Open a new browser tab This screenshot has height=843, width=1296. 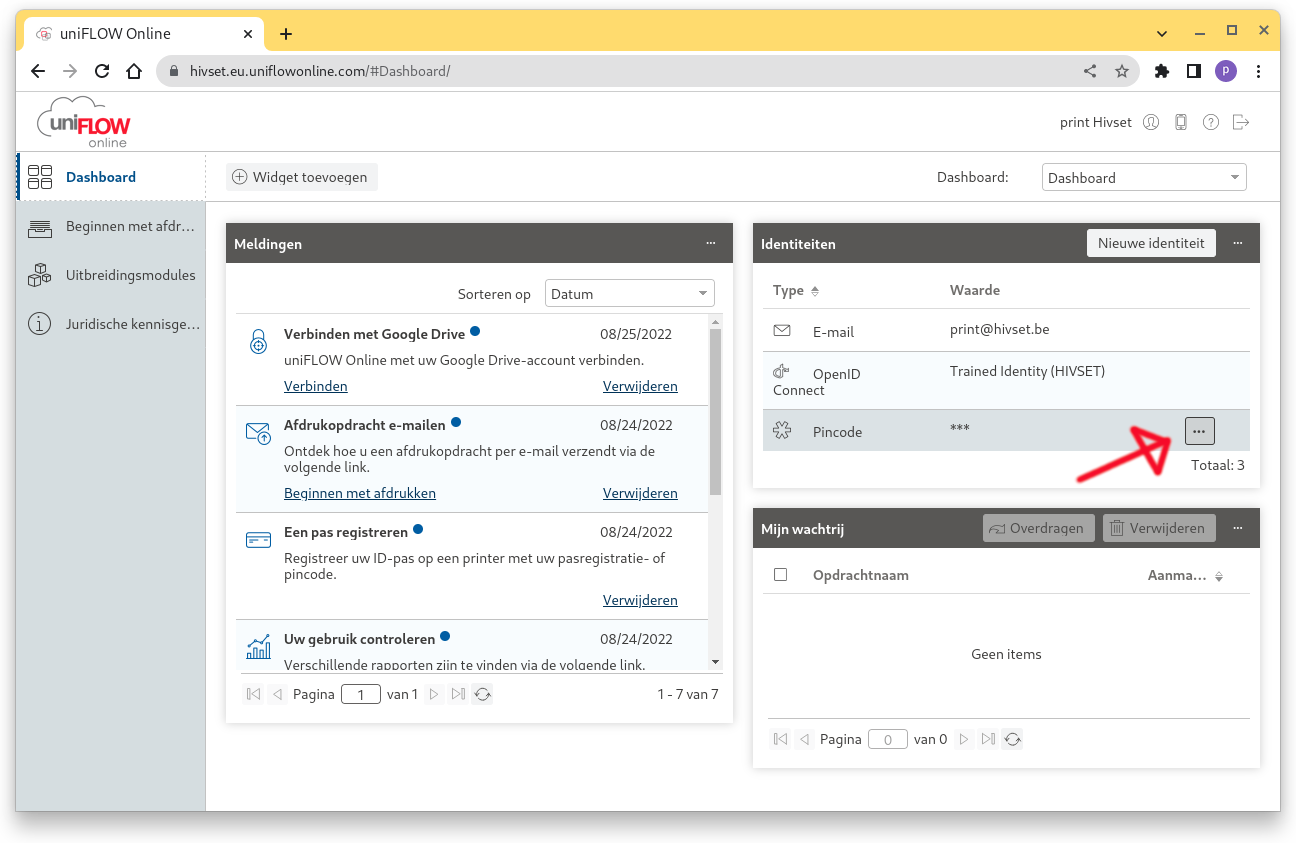pyautogui.click(x=286, y=34)
